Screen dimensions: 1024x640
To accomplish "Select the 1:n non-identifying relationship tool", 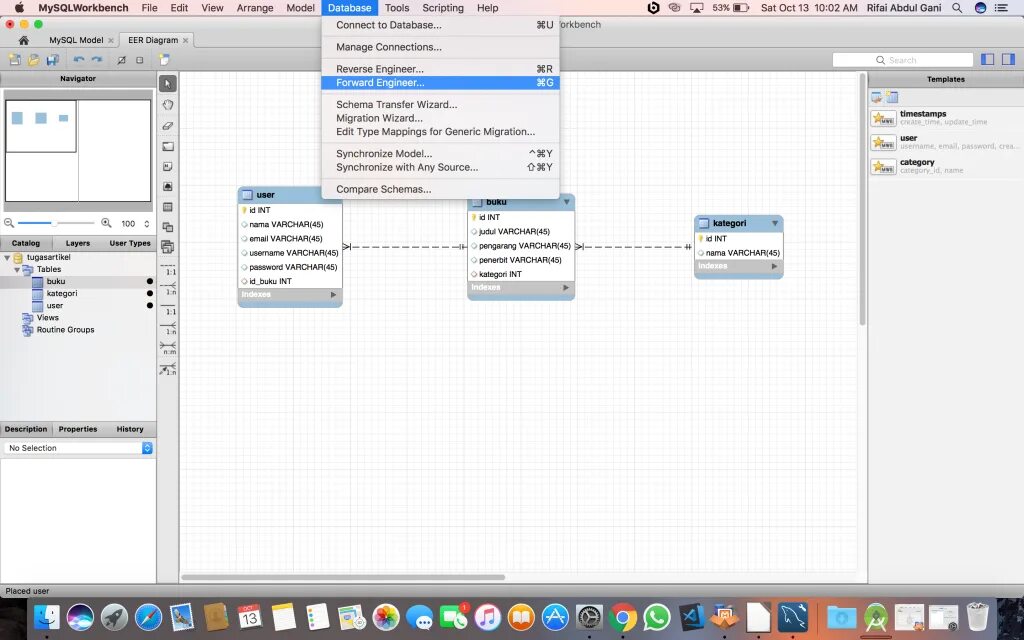I will click(168, 288).
